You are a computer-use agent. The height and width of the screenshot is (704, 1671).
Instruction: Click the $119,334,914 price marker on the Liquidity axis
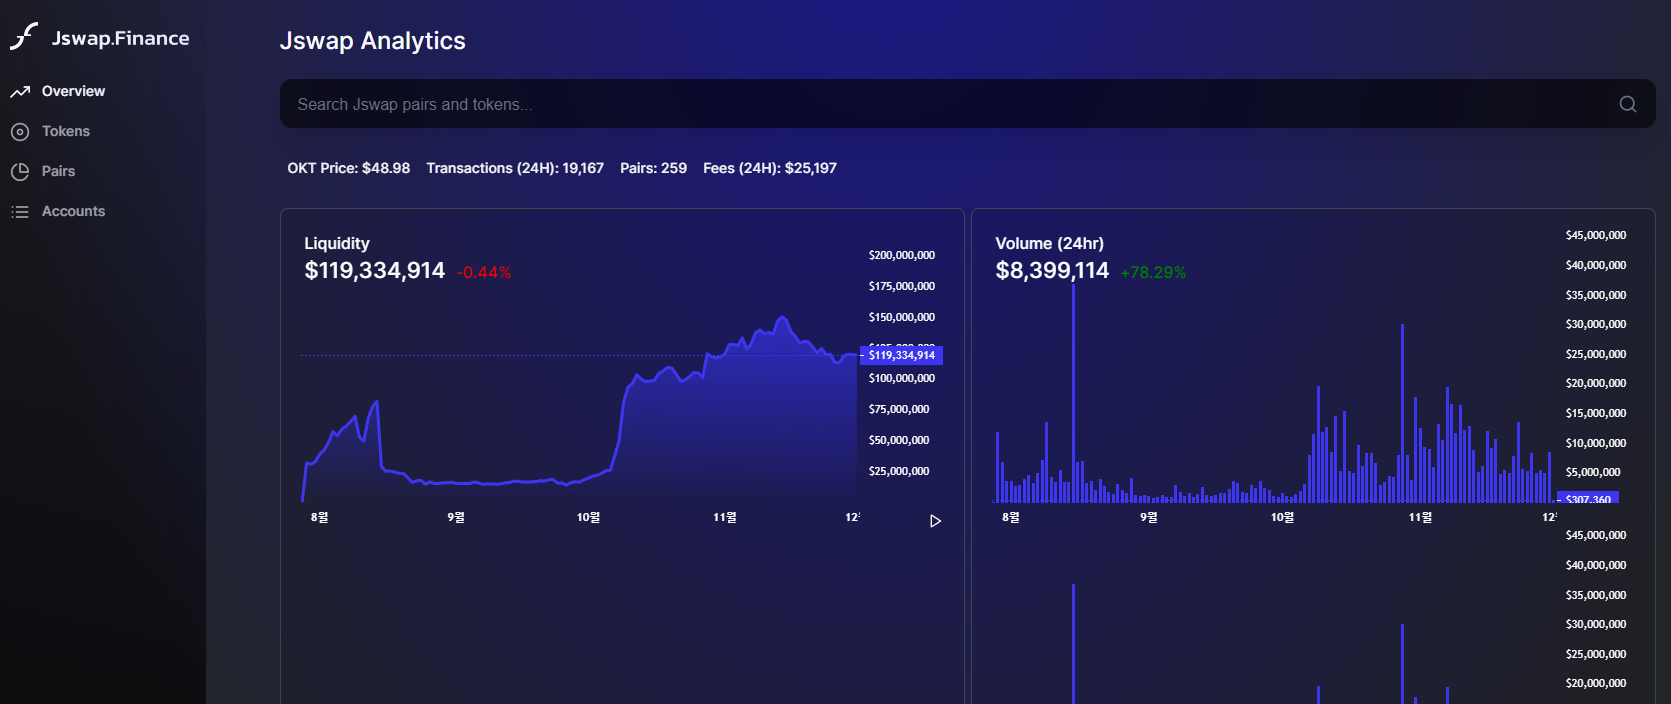[901, 355]
